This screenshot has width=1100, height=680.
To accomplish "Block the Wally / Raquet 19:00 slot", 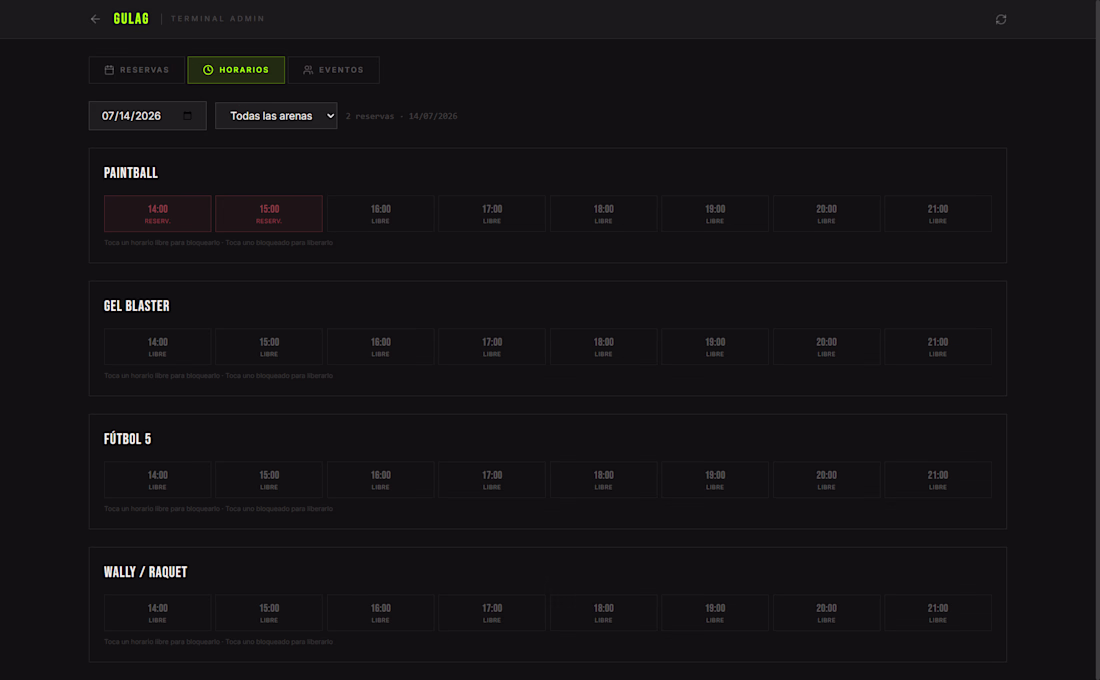I will click(x=715, y=613).
